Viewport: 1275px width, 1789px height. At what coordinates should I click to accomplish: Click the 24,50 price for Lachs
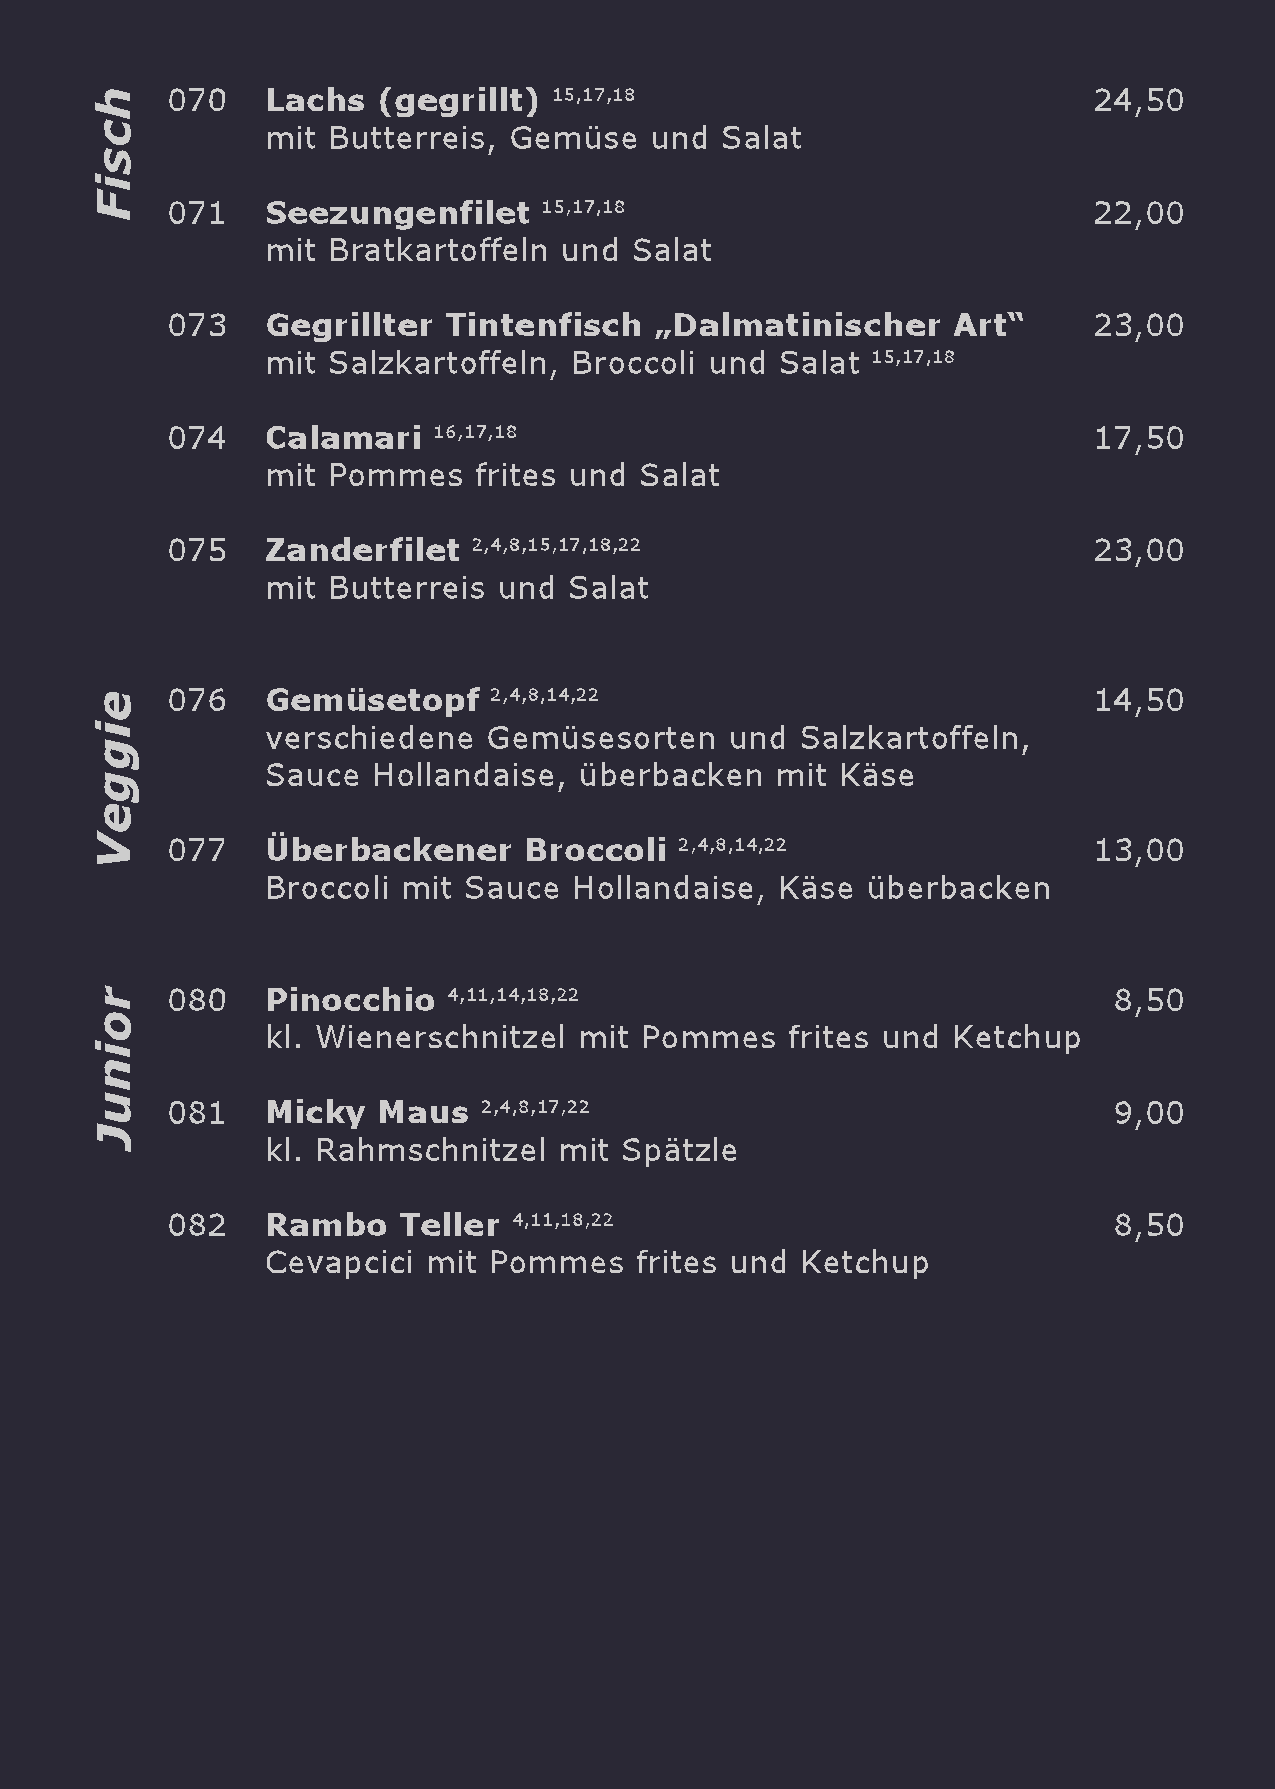pyautogui.click(x=1138, y=101)
